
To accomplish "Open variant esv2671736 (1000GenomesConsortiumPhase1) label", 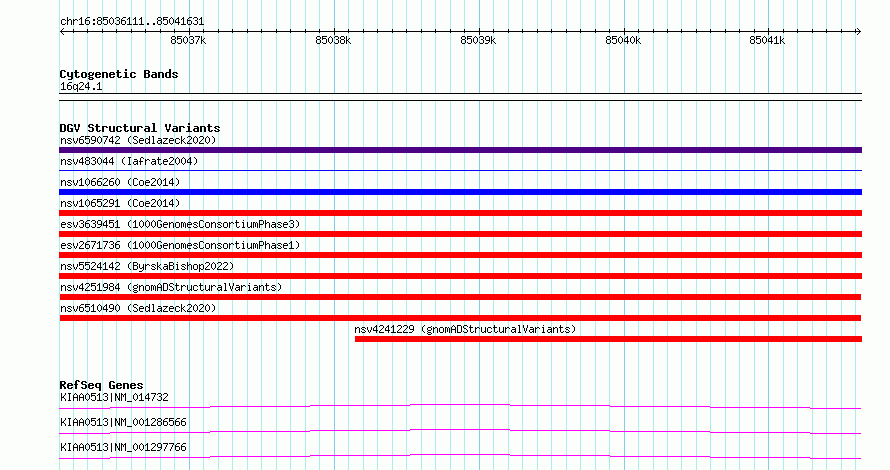I will pos(180,245).
